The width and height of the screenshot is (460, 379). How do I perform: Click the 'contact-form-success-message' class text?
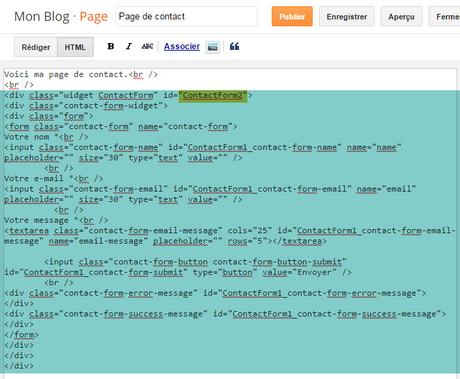click(x=133, y=314)
